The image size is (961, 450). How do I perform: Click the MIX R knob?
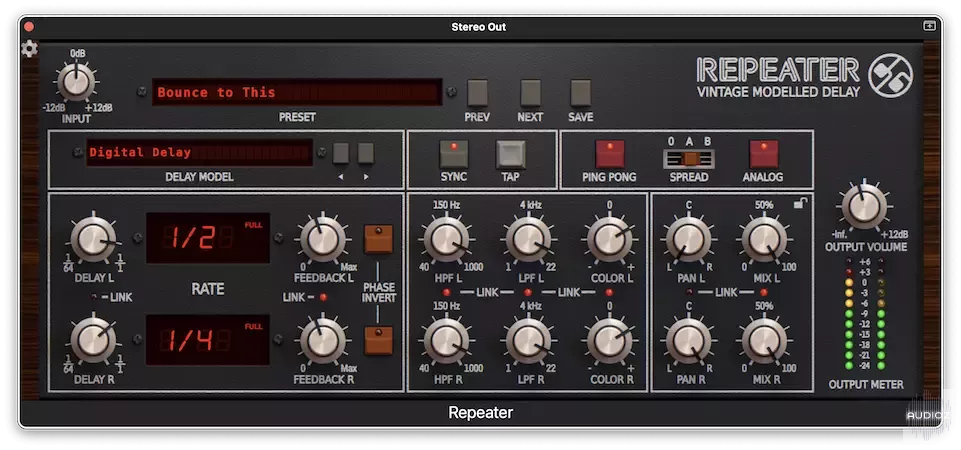click(764, 341)
